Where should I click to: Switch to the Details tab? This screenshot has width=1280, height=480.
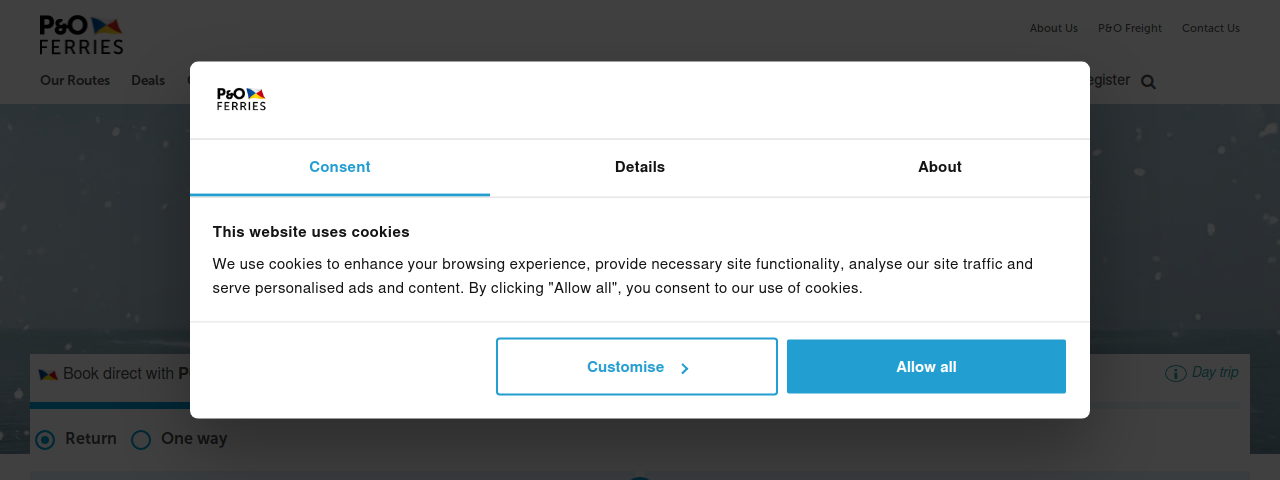640,167
